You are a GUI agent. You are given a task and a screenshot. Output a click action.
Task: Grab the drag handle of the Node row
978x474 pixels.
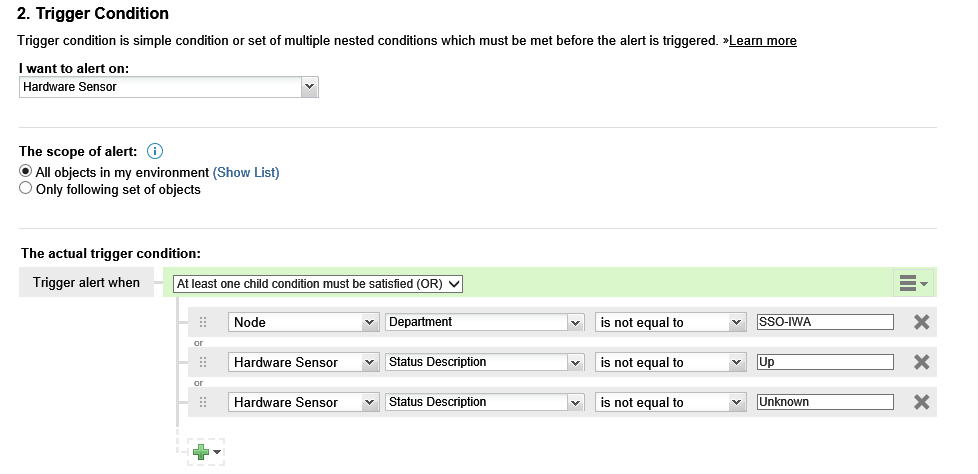click(x=203, y=322)
